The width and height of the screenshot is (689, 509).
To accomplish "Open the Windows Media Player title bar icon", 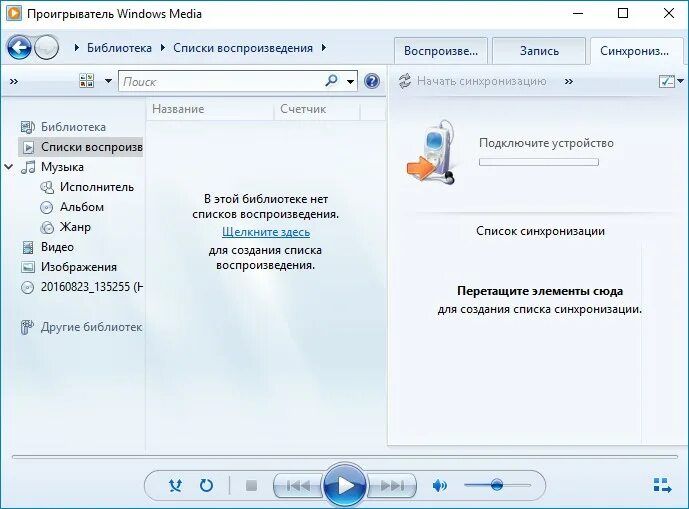I will (14, 13).
